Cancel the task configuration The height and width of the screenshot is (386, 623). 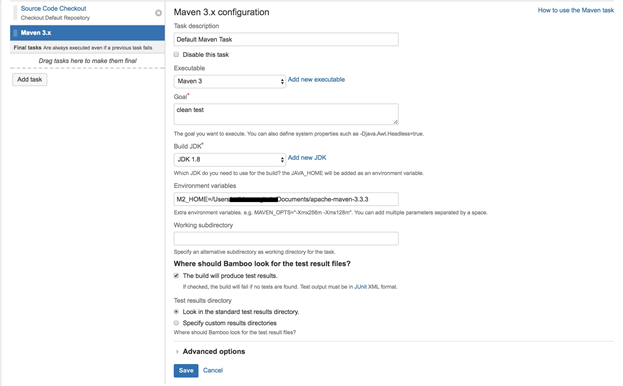pos(213,371)
